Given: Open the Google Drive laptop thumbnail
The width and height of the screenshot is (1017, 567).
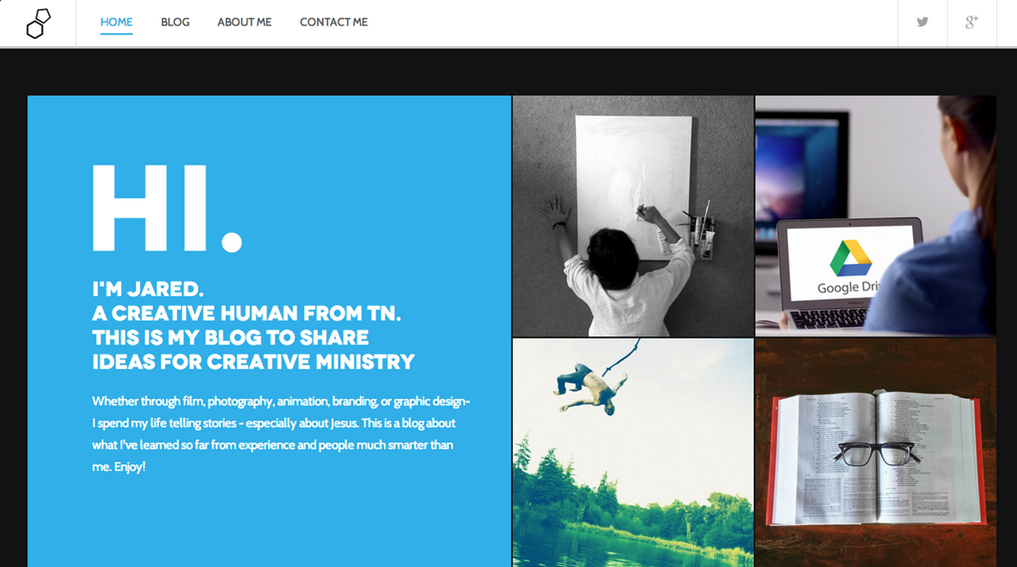Looking at the screenshot, I should 876,216.
